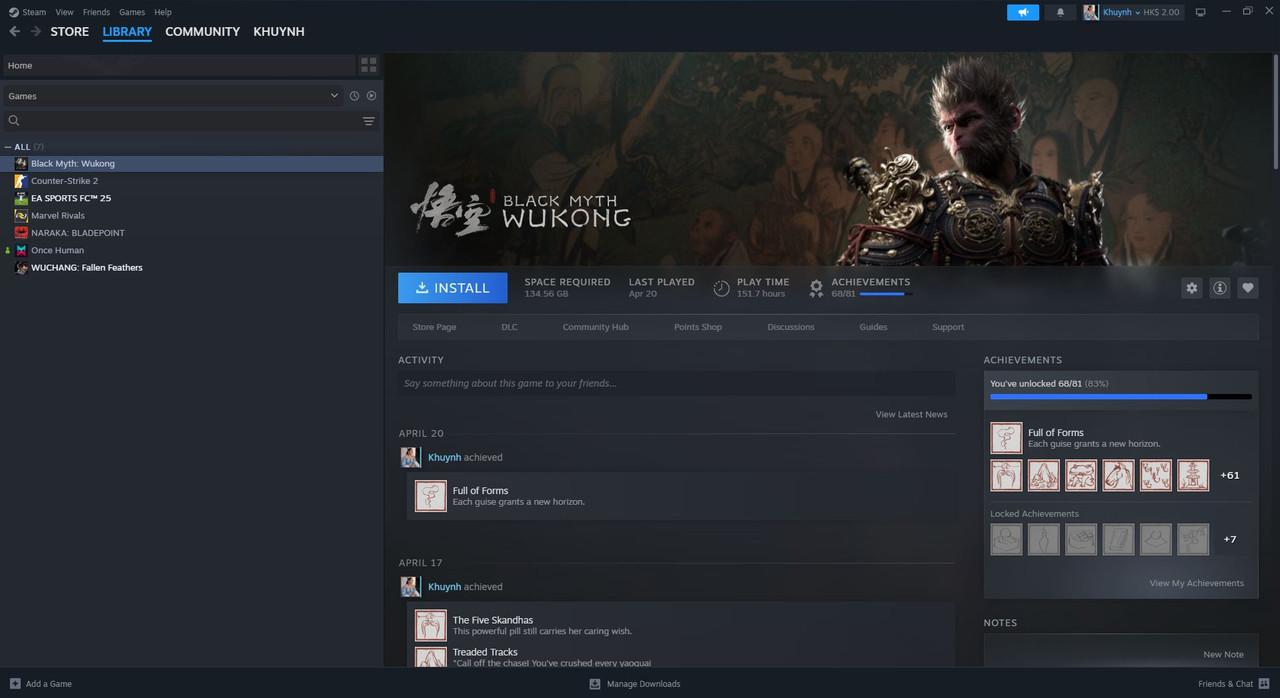Open Khuynh account dropdown
The width and height of the screenshot is (1280, 698).
pos(1131,12)
